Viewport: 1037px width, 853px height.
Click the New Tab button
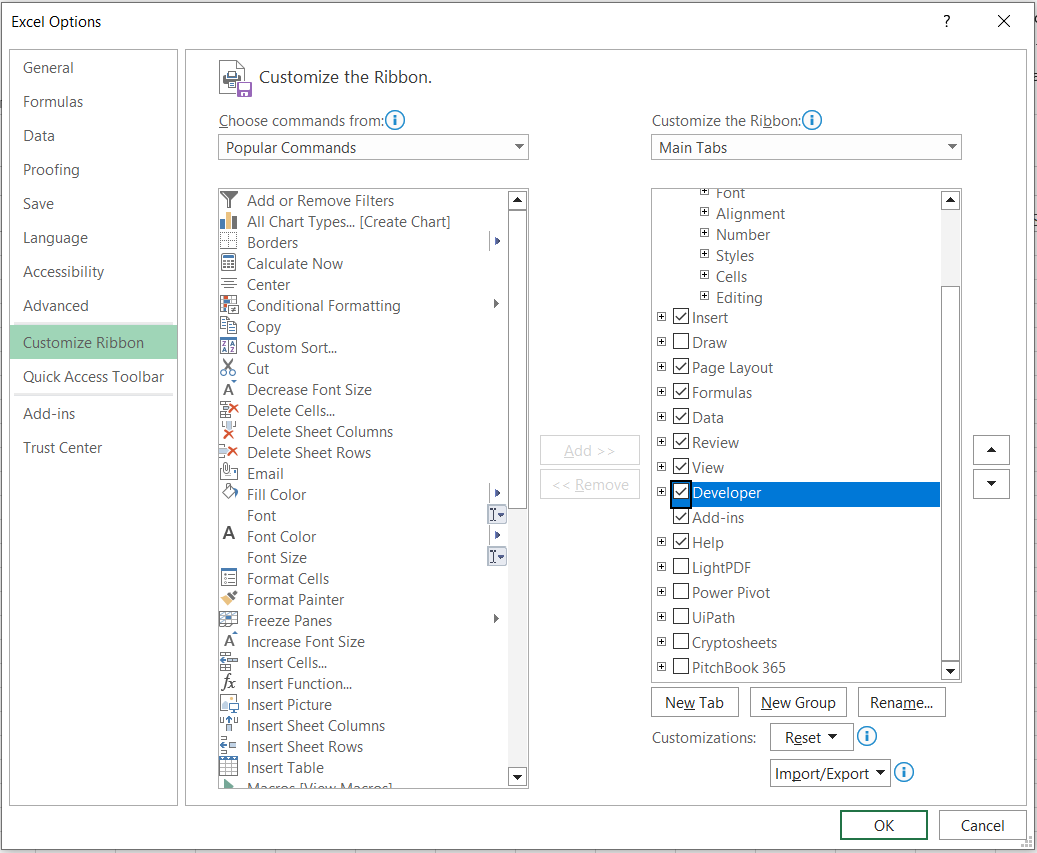pos(694,702)
